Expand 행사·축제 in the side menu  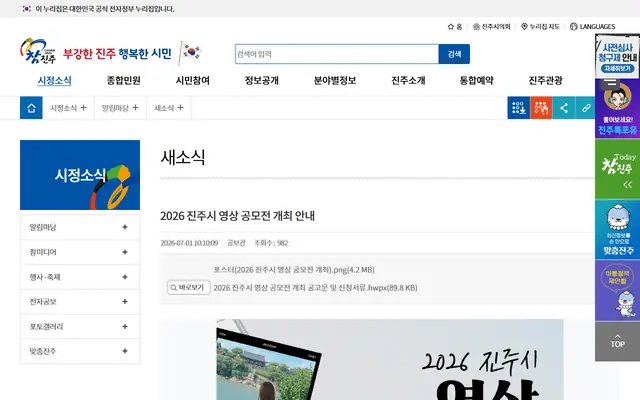80,277
